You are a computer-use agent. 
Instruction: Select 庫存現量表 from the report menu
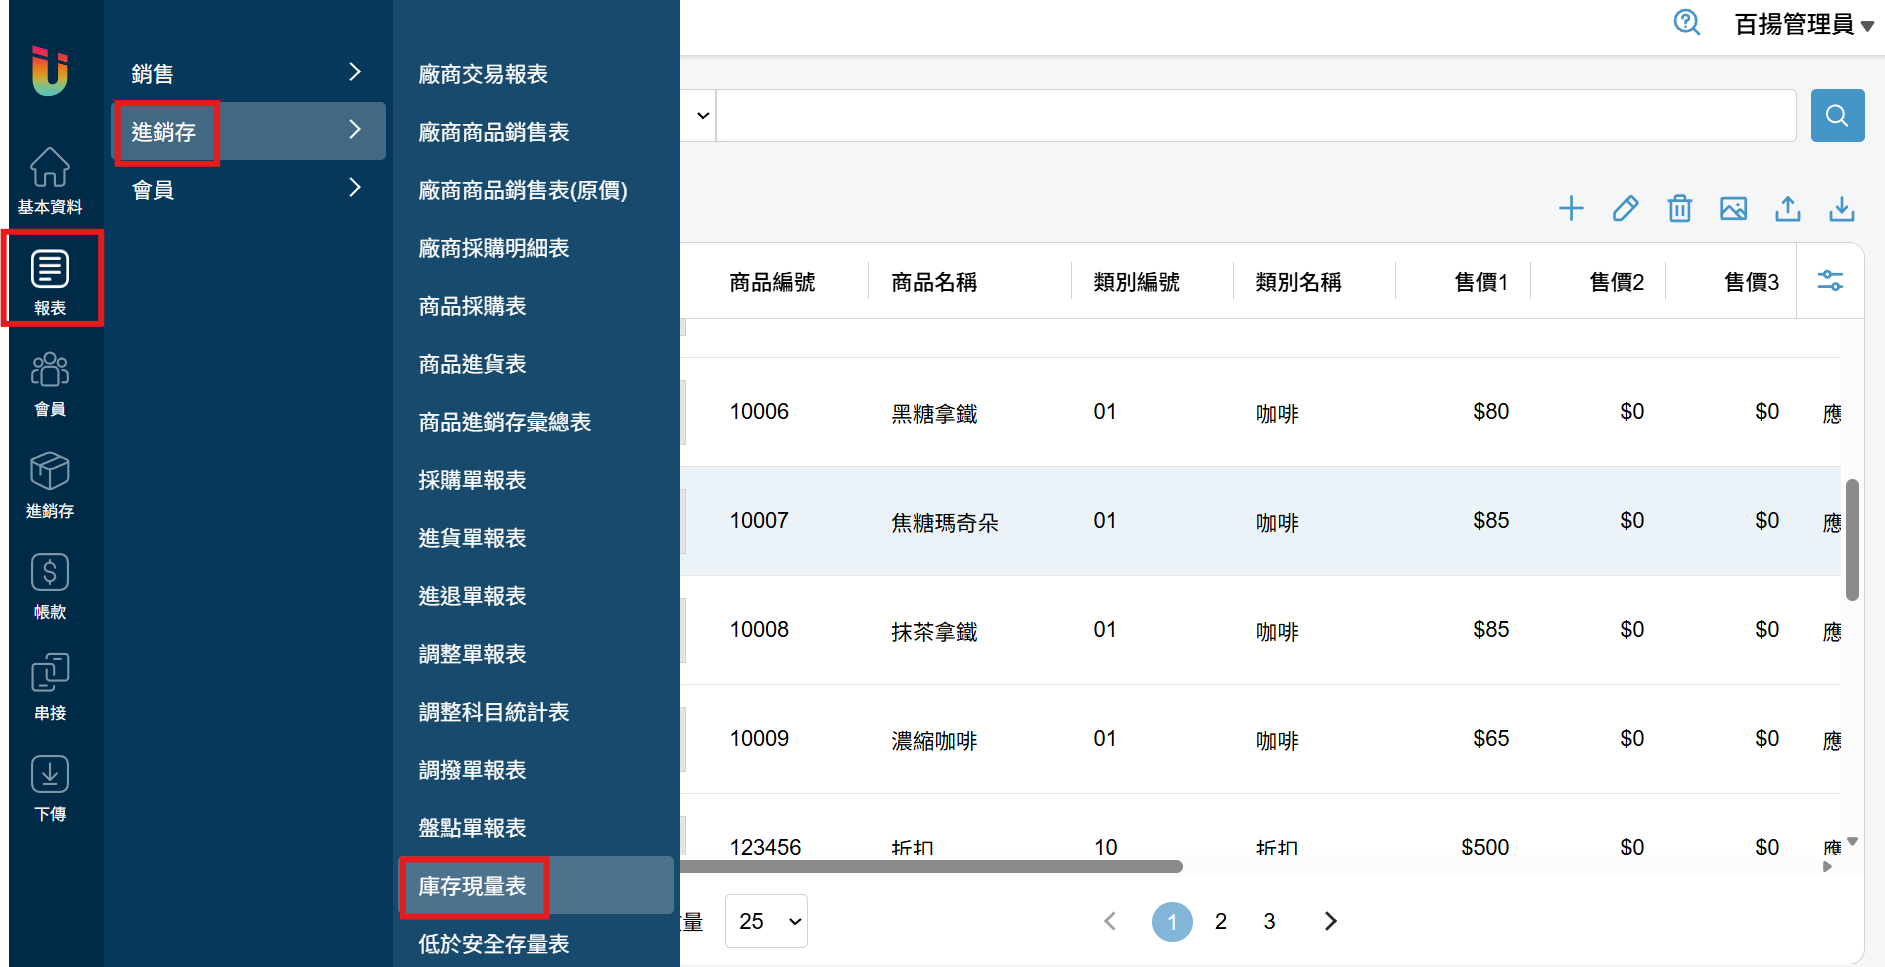click(x=473, y=886)
